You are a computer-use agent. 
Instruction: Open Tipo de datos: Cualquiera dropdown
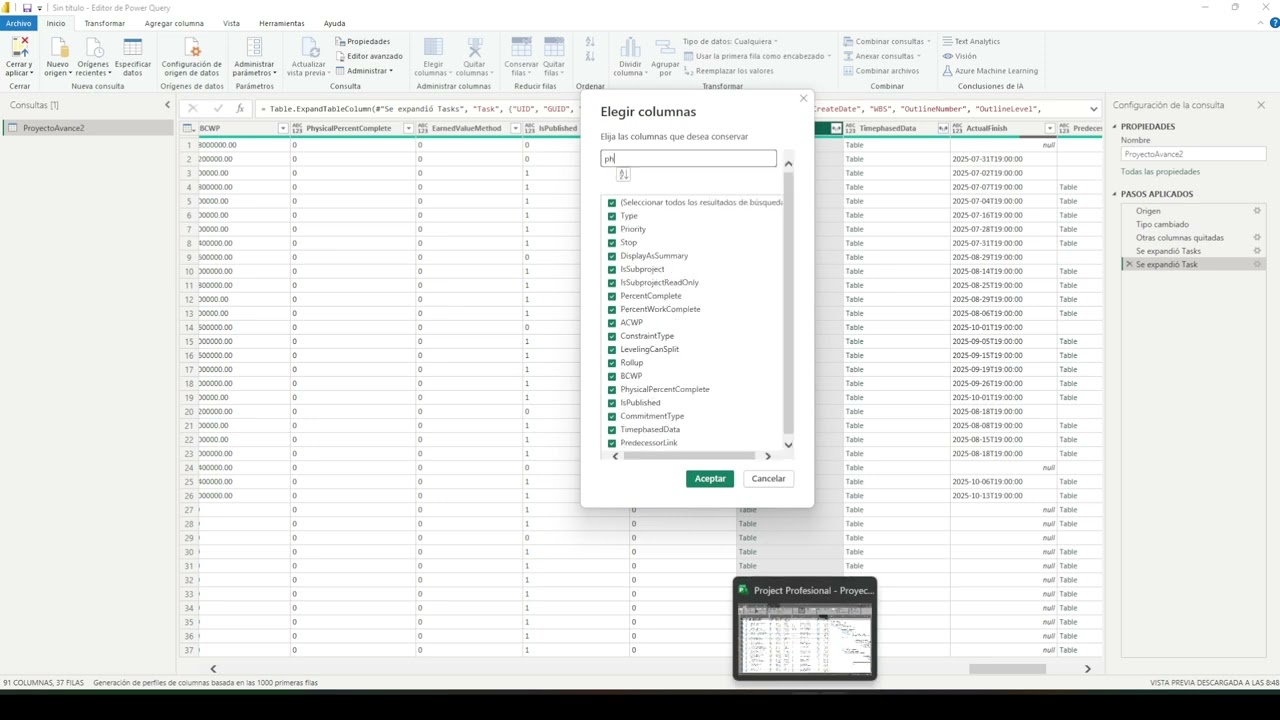[x=730, y=41]
